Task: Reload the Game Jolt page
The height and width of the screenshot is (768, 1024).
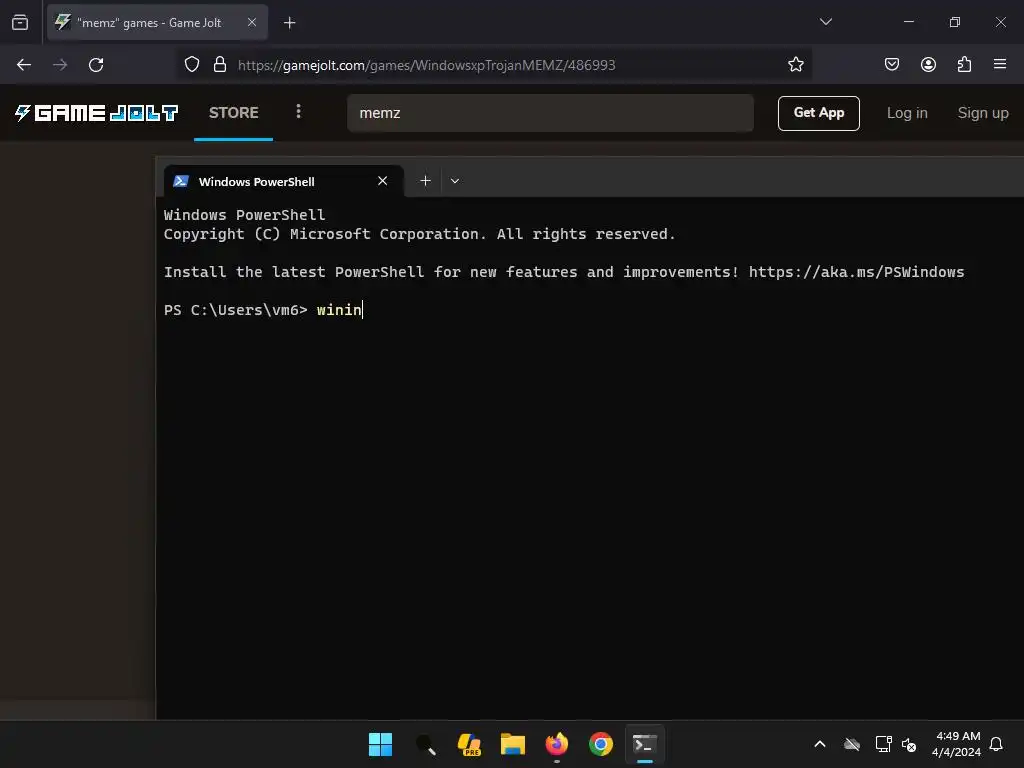Action: tap(96, 65)
